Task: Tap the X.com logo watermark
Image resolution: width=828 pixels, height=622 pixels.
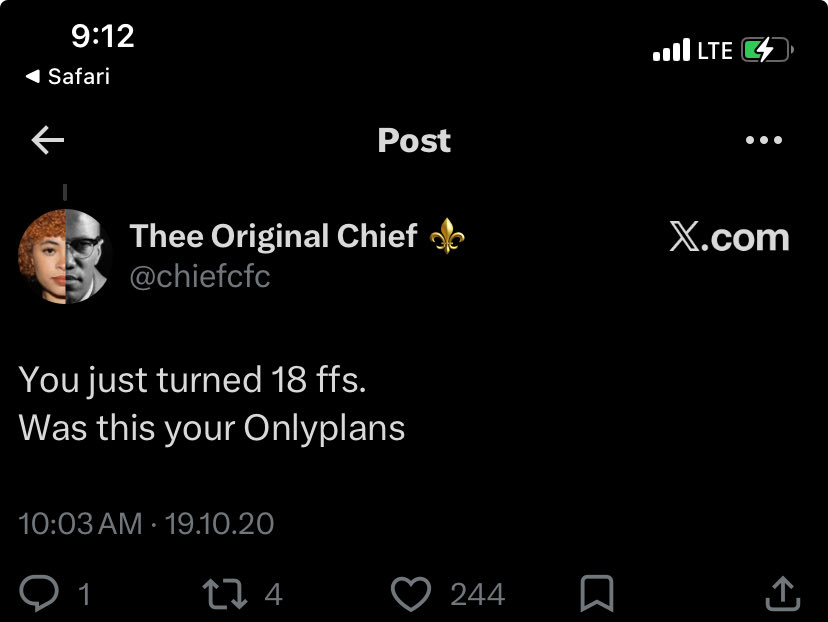Action: tap(729, 237)
